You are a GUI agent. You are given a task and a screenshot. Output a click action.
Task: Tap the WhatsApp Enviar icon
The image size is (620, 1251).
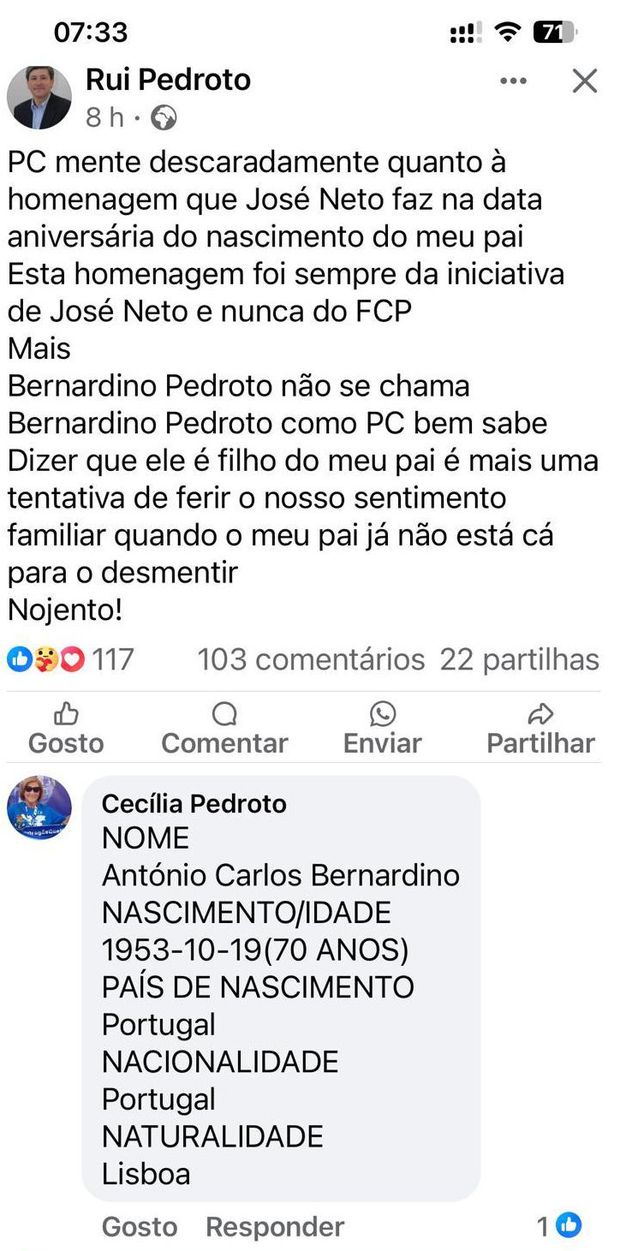[x=382, y=713]
